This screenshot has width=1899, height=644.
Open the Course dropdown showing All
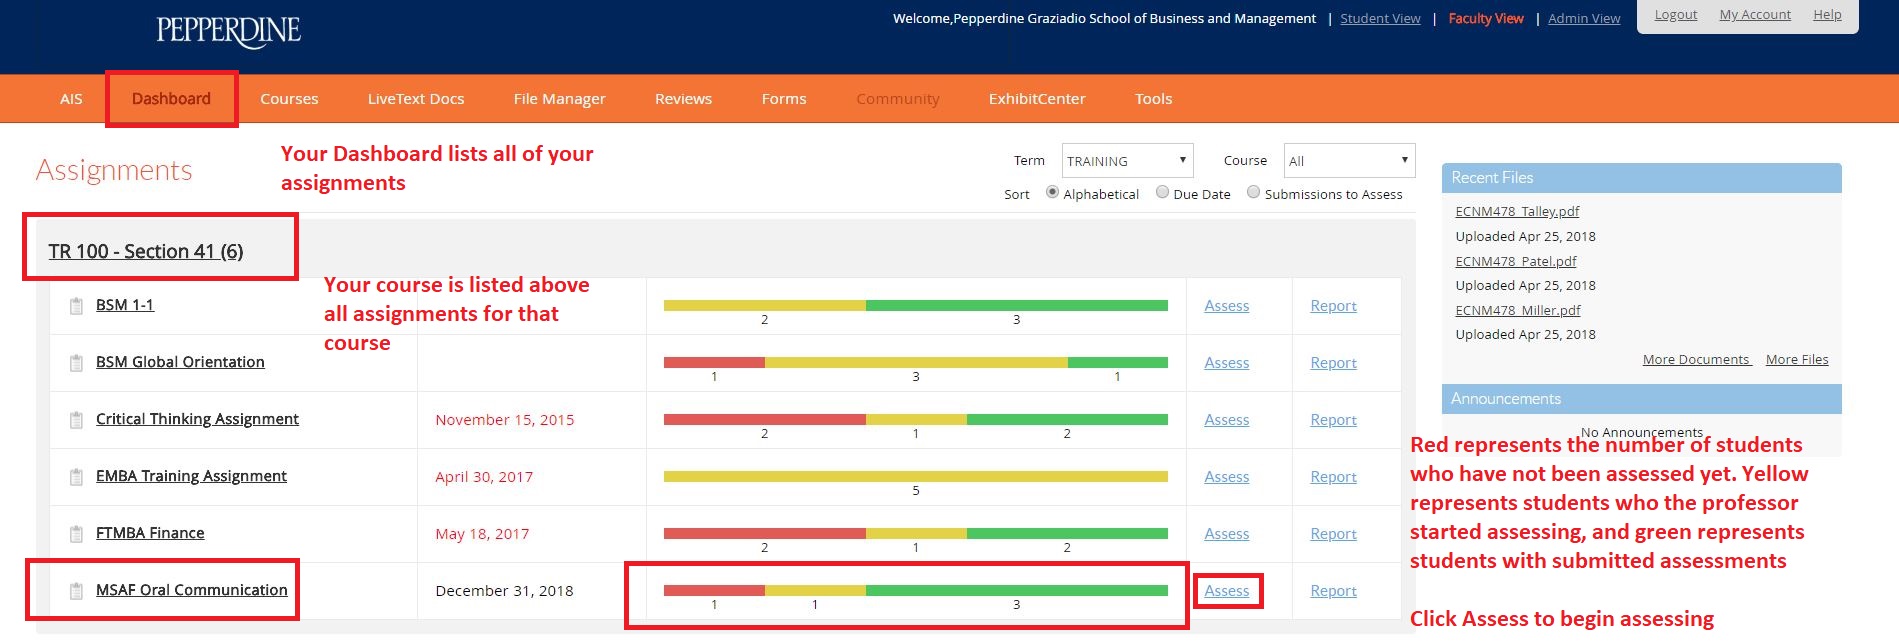1348,161
